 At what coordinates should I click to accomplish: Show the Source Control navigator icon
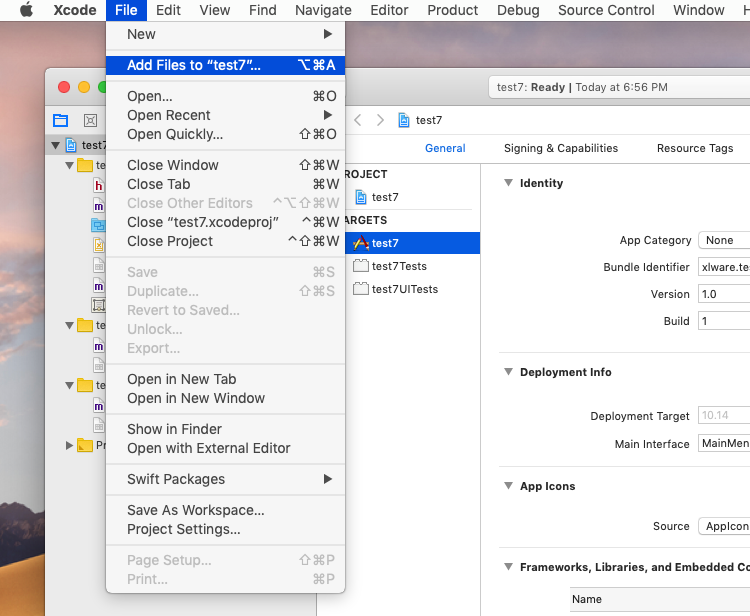pyautogui.click(x=90, y=120)
